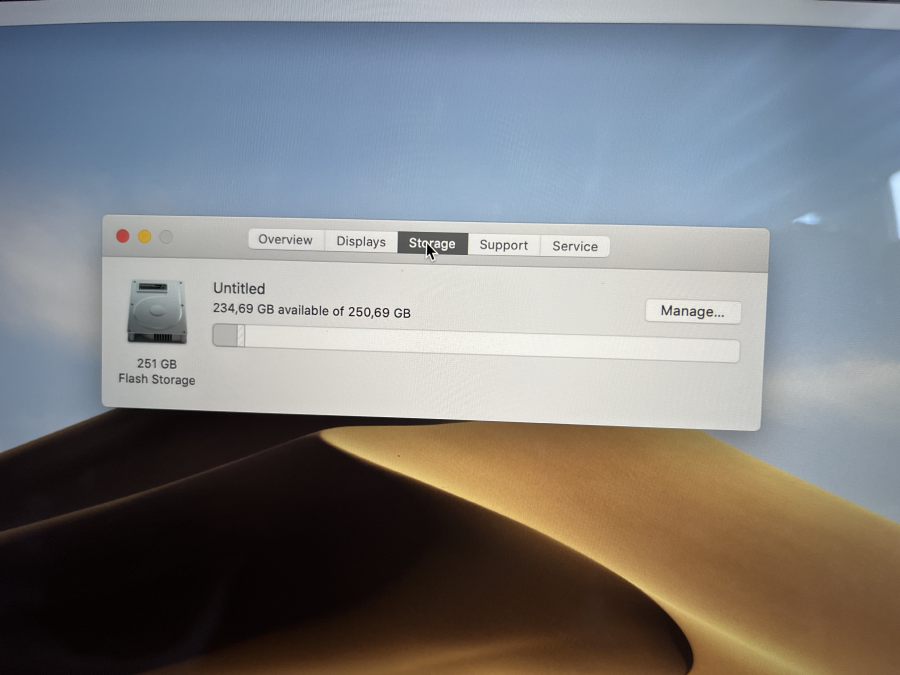
Task: Select the Storage tab
Action: (432, 244)
